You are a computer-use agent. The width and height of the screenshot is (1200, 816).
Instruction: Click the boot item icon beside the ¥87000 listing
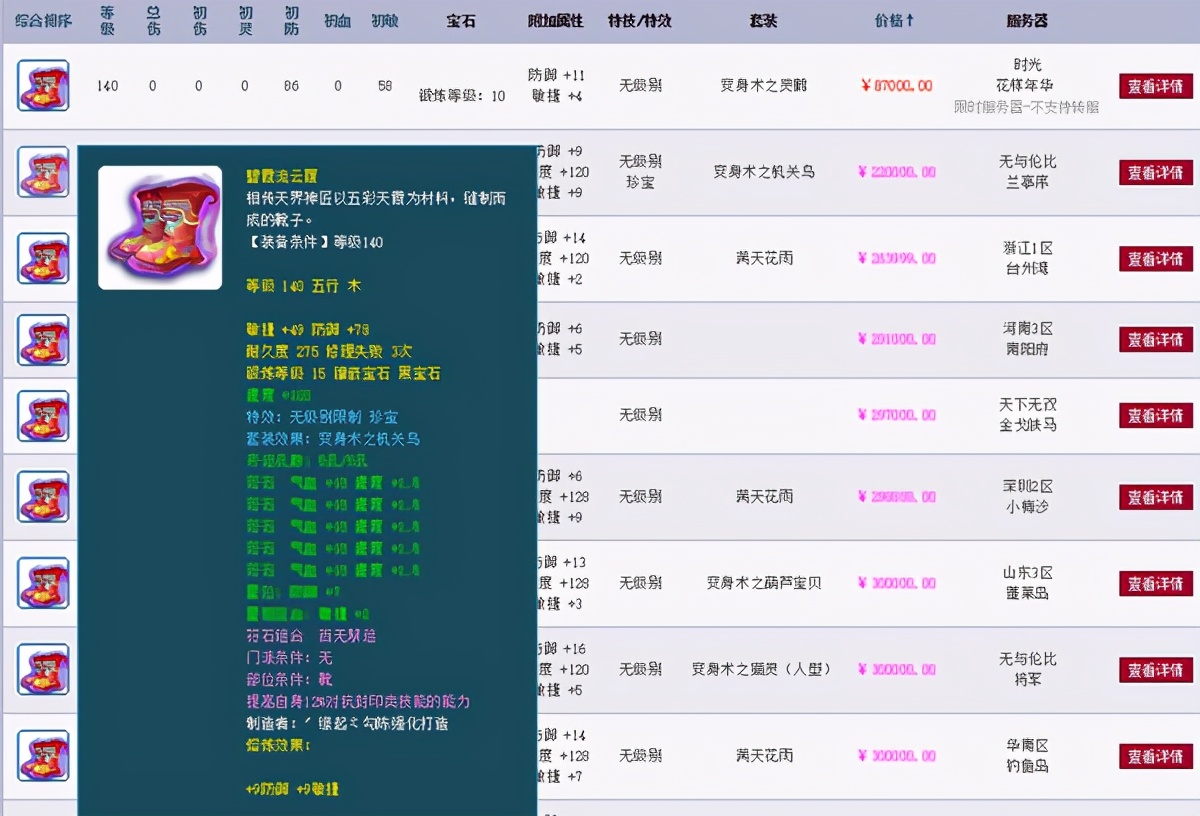click(x=42, y=86)
